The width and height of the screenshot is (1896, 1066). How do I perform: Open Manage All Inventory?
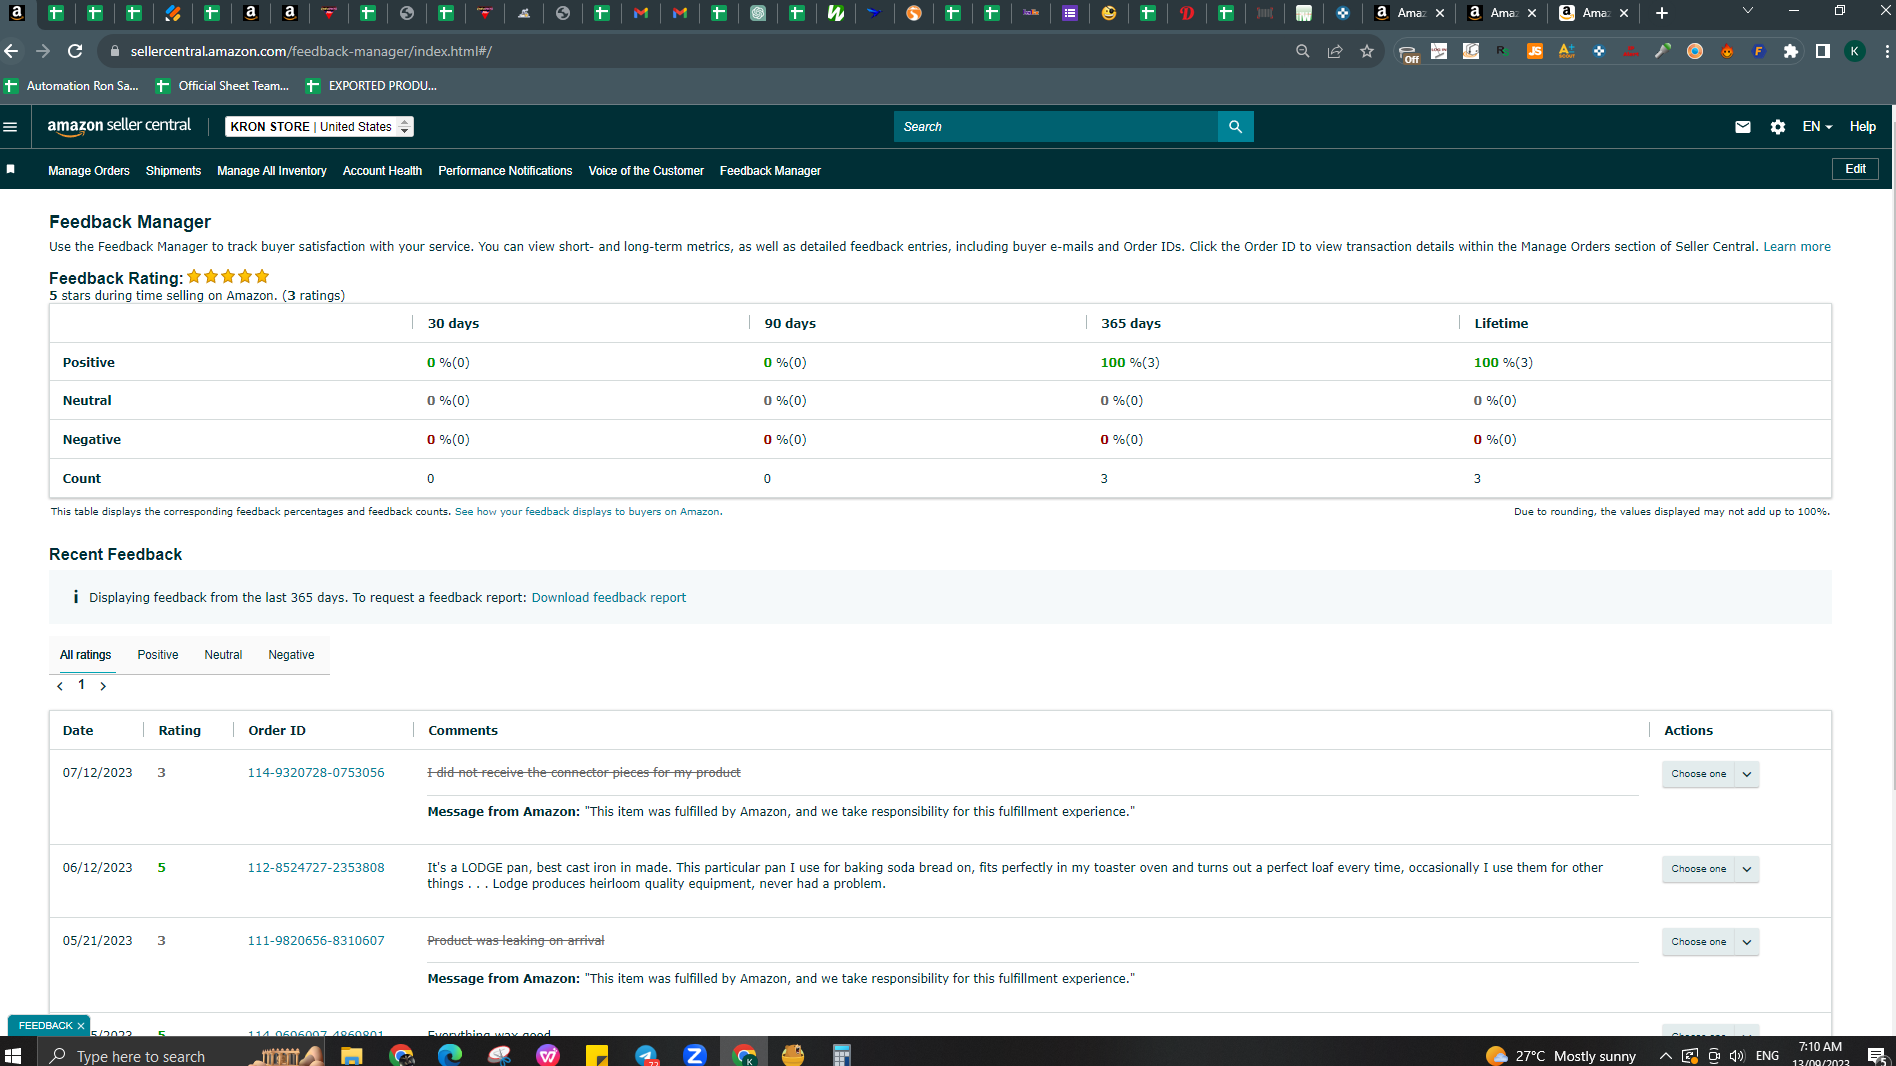(x=272, y=171)
